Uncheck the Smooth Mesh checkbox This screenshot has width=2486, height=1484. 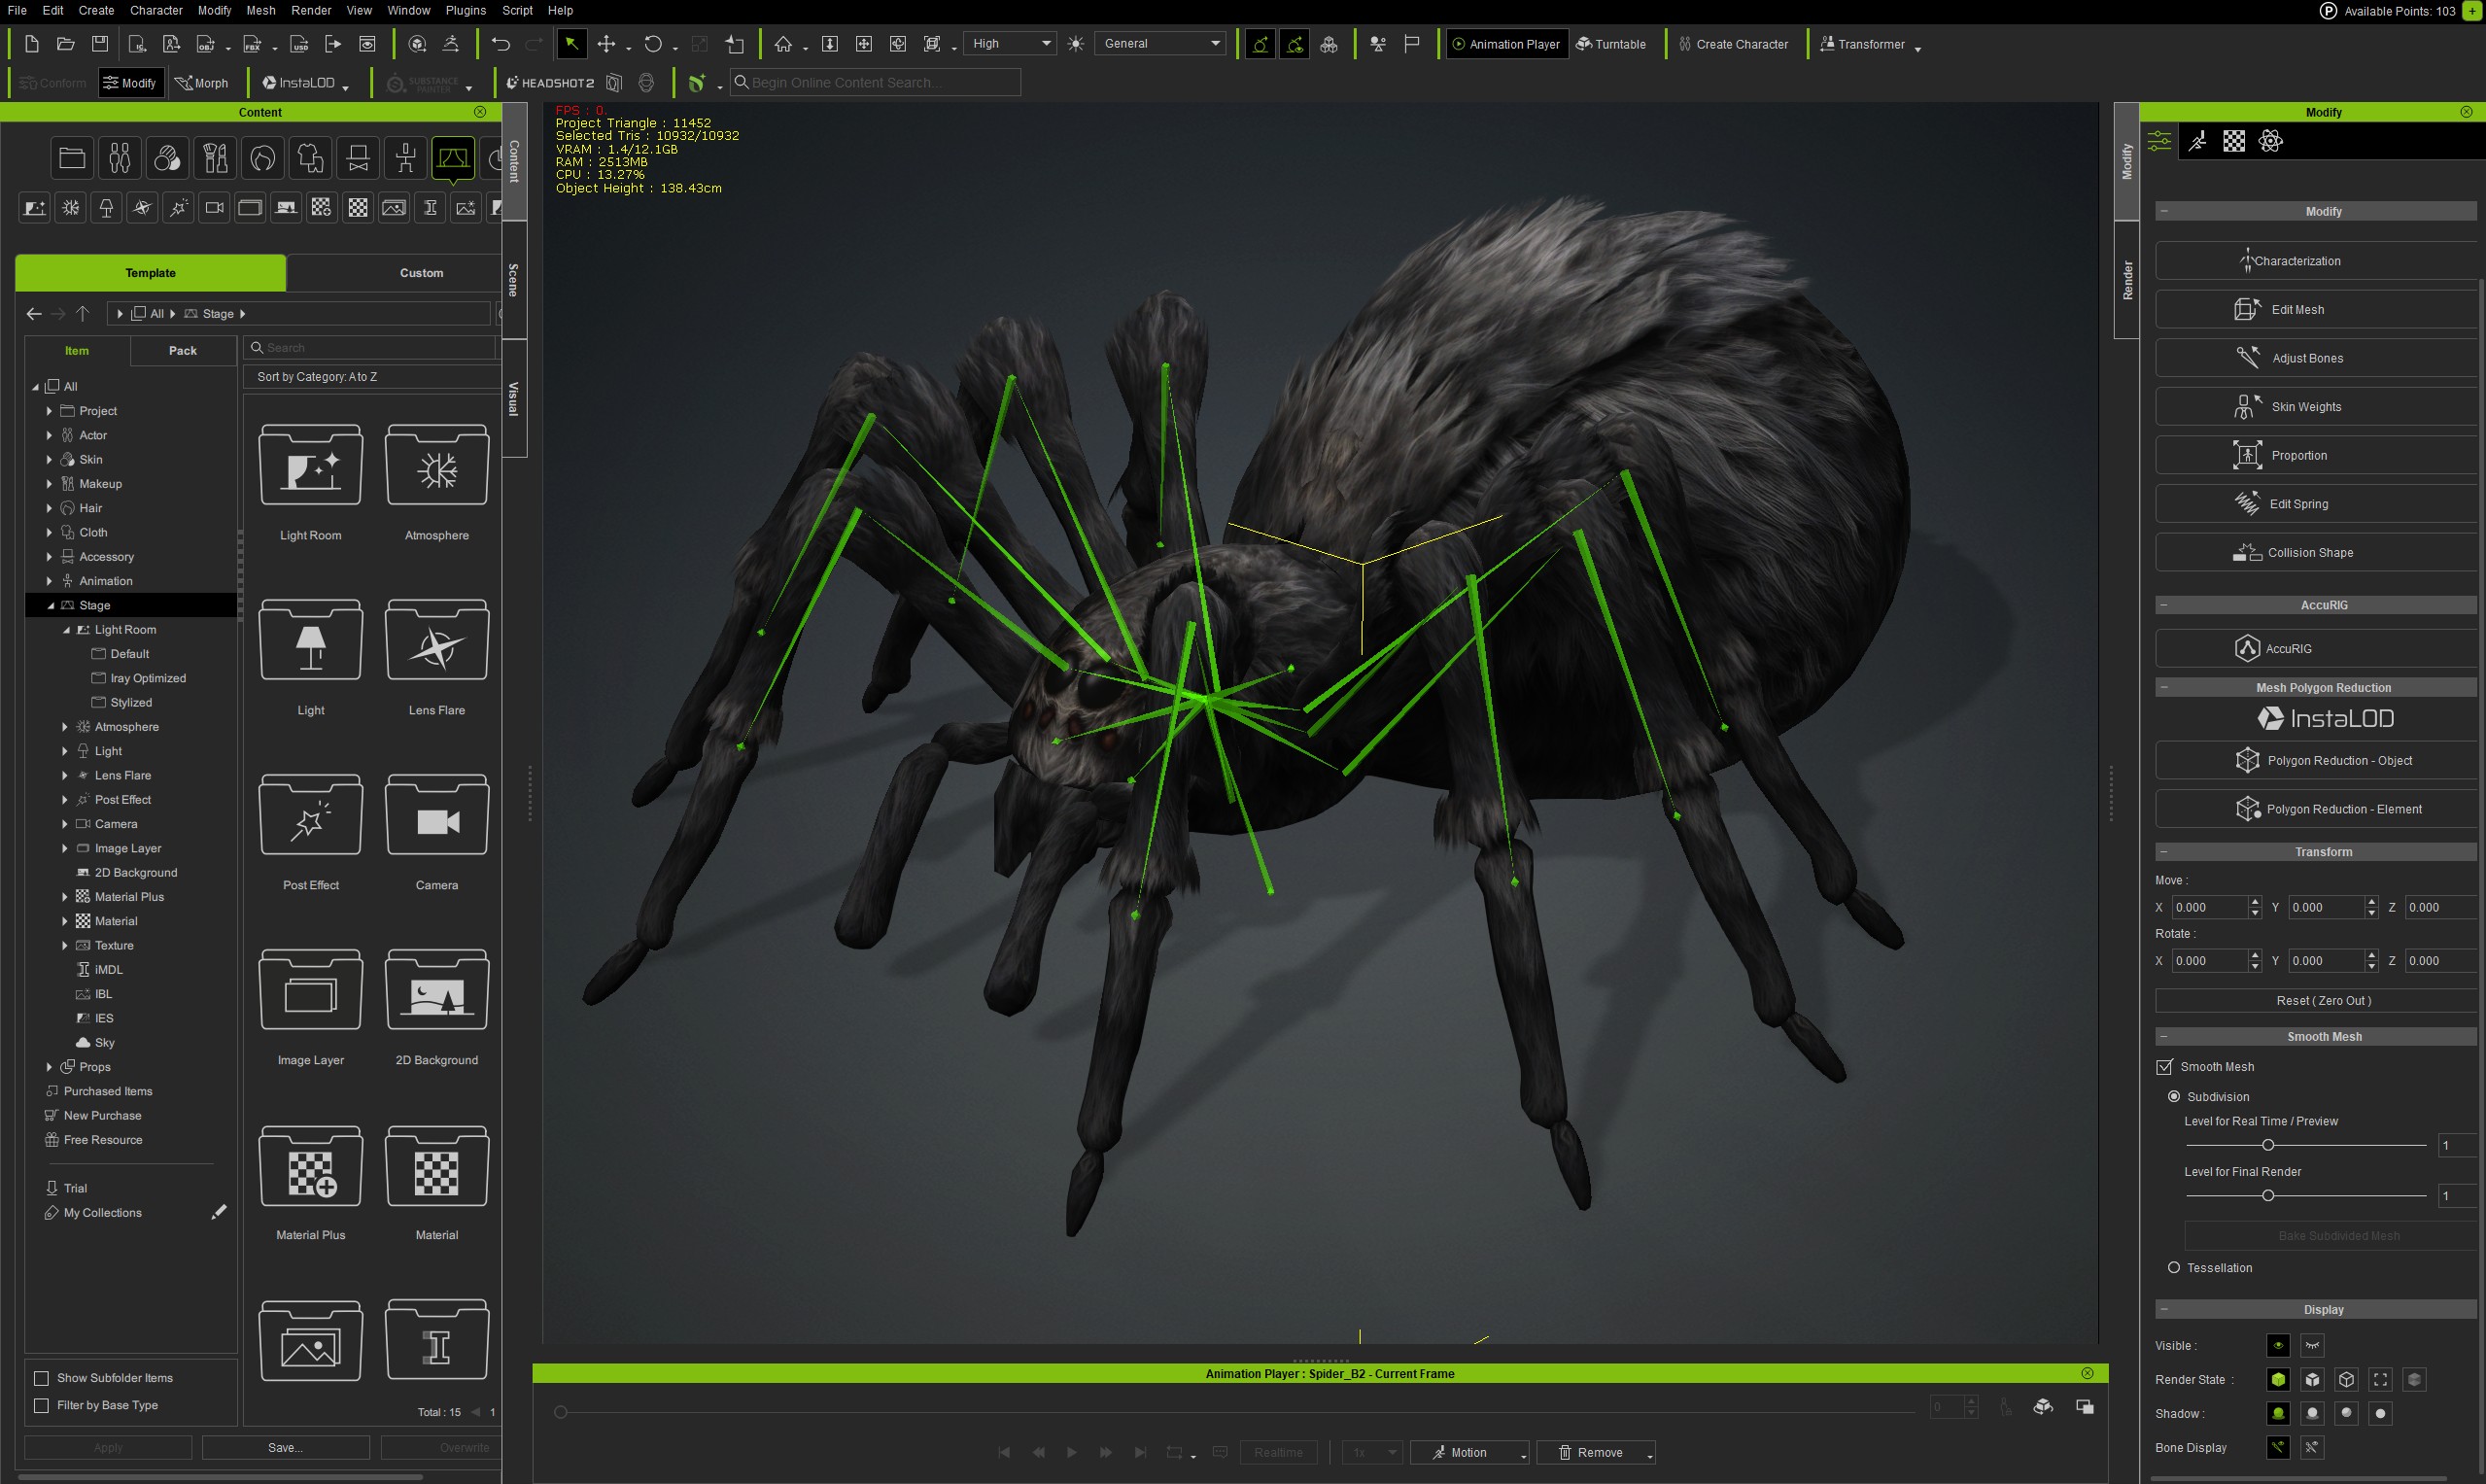(x=2164, y=1066)
